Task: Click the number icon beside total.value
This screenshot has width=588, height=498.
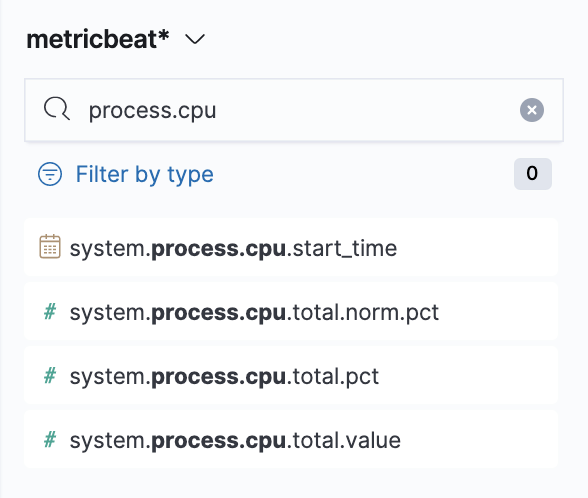Action: click(x=50, y=440)
